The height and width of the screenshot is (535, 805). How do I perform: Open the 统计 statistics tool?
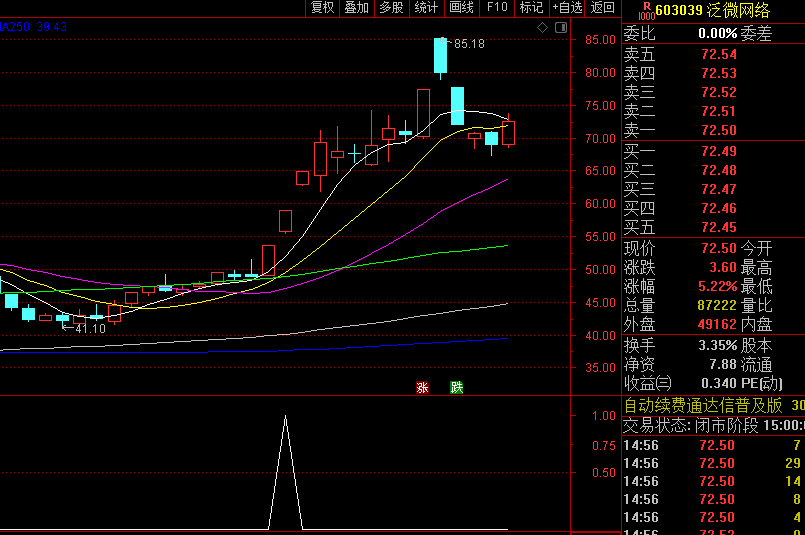click(426, 8)
